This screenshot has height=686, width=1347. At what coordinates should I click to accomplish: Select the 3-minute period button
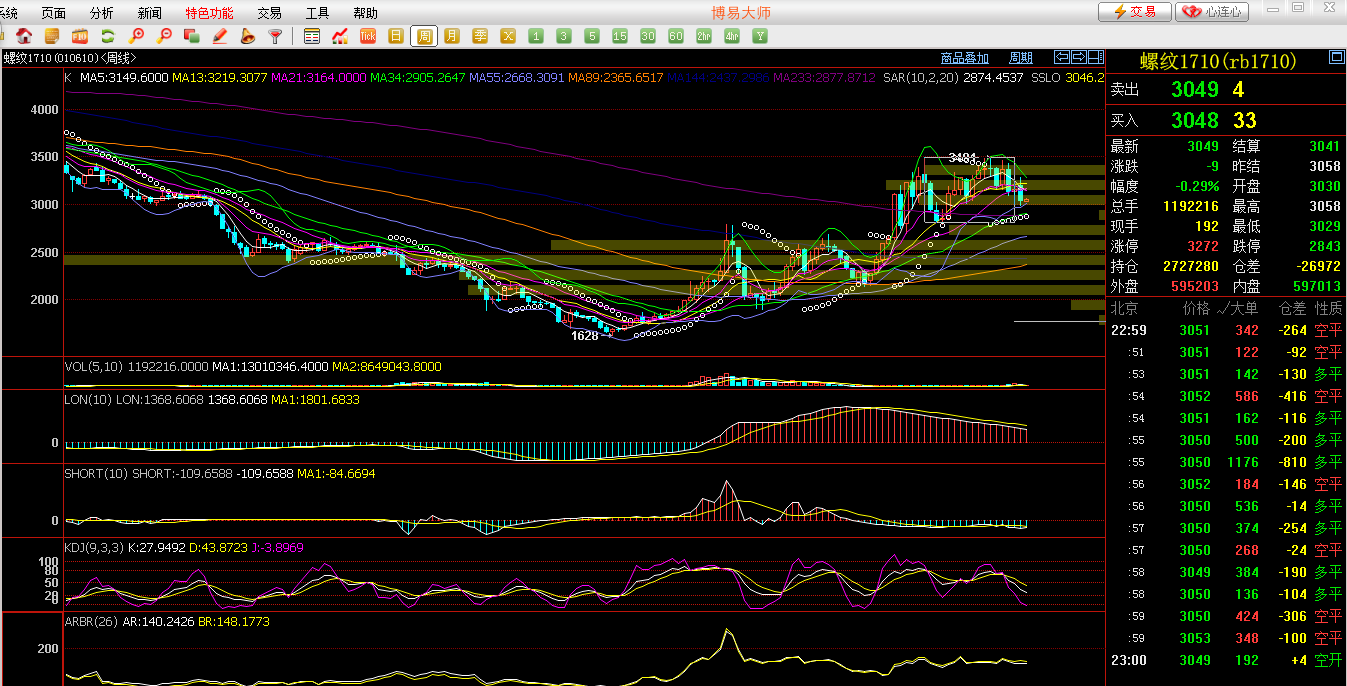click(x=564, y=36)
